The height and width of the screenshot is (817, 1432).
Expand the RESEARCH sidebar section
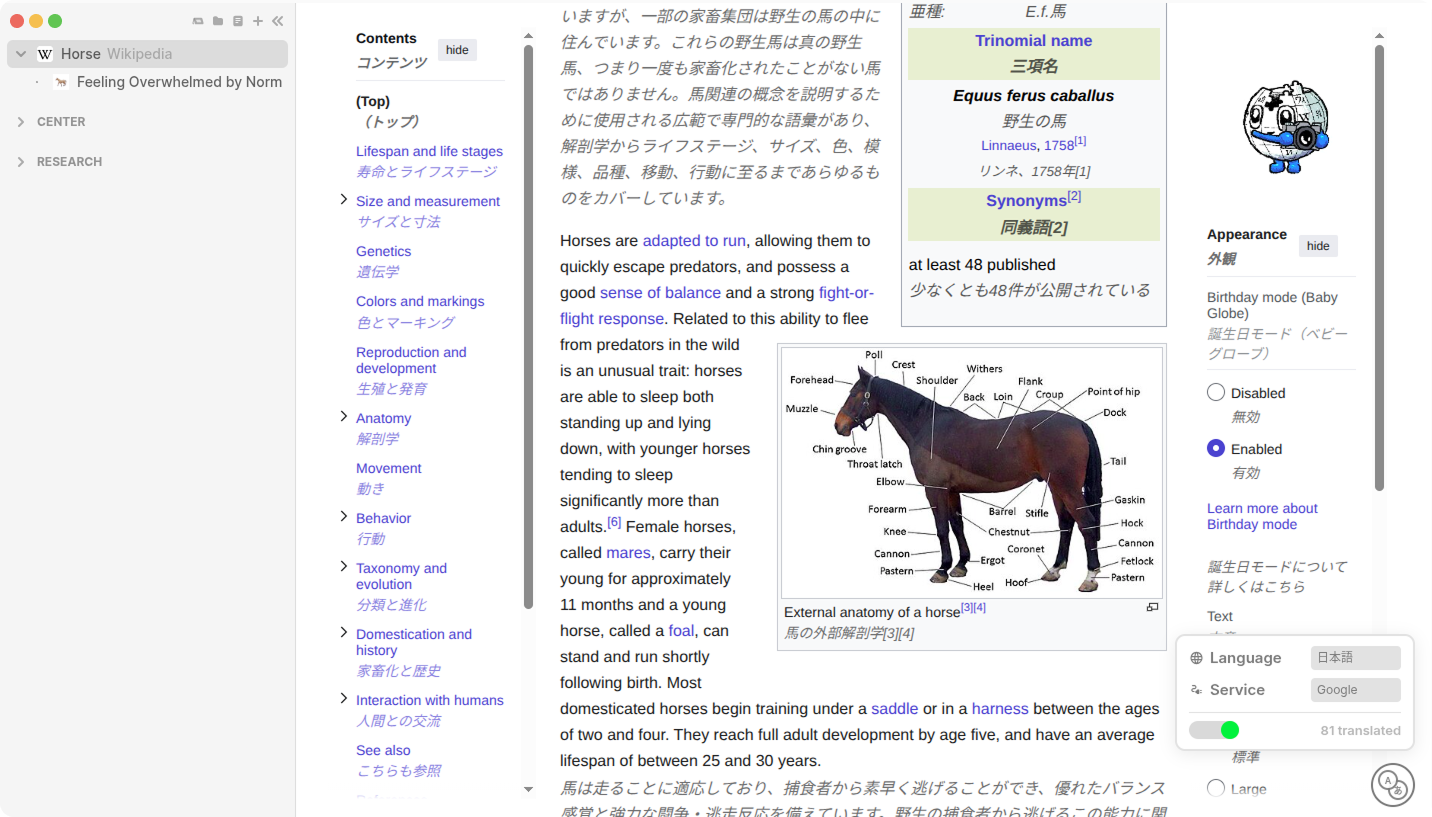pyautogui.click(x=21, y=162)
